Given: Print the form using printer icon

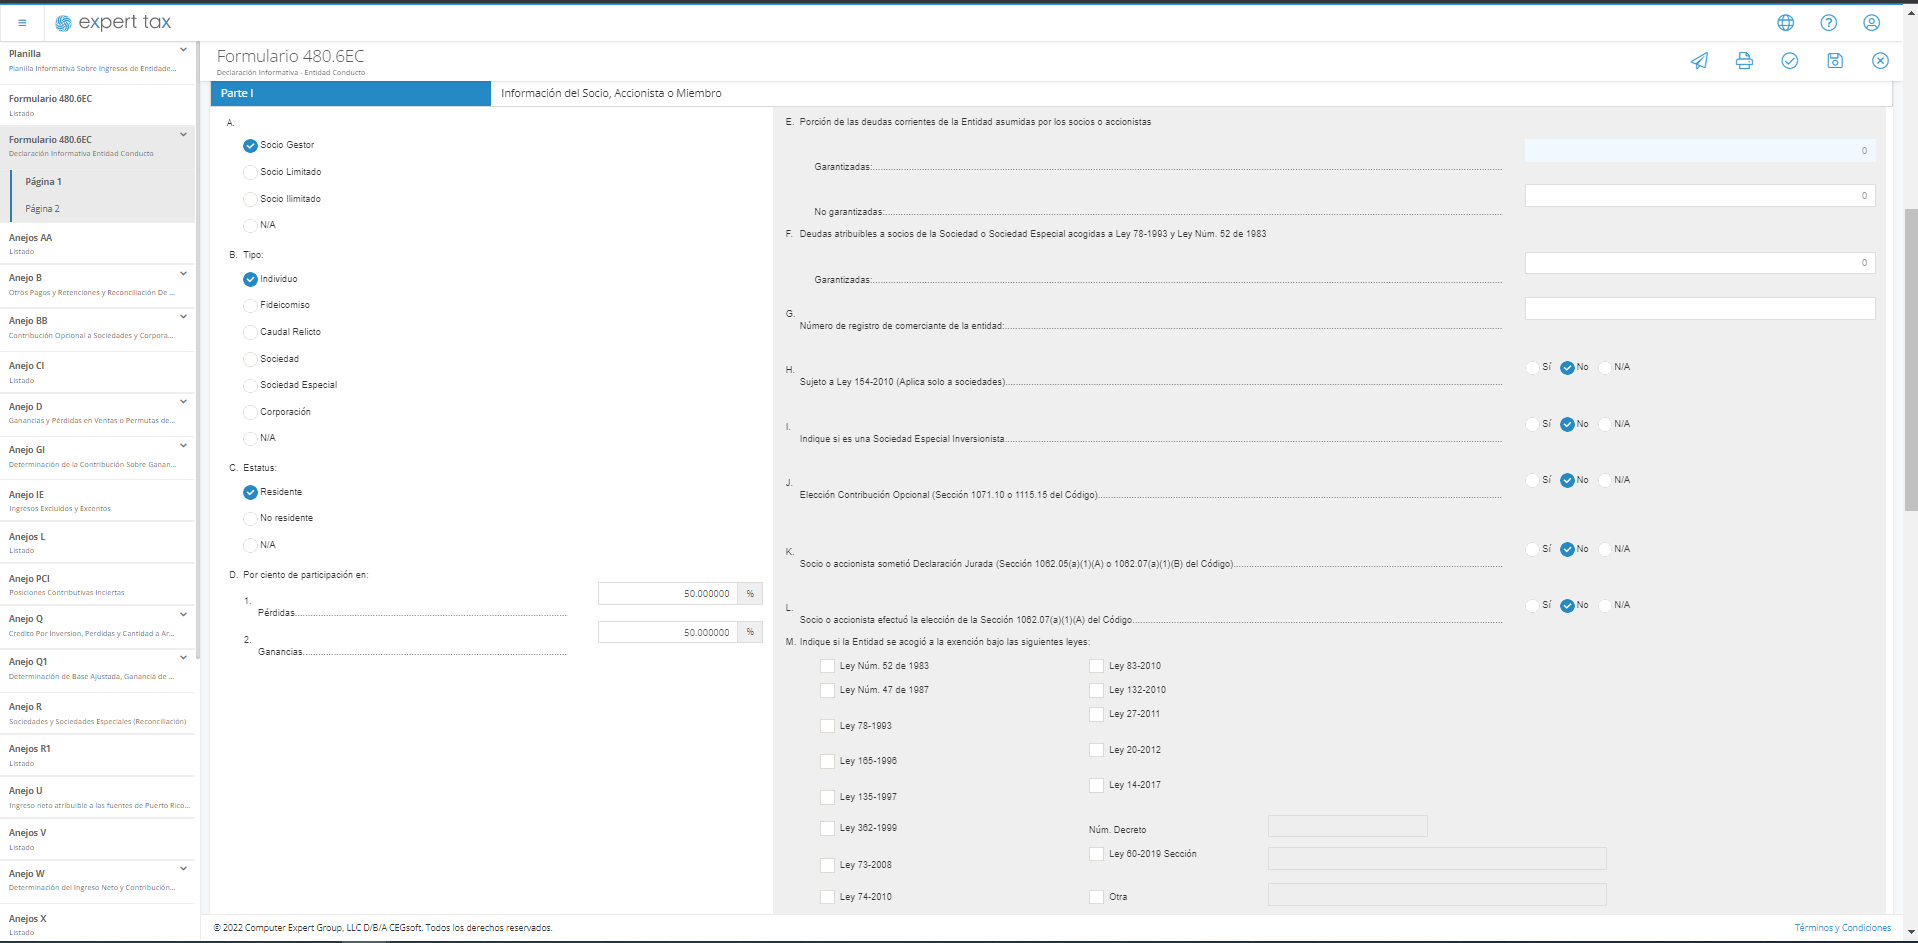Looking at the screenshot, I should click(x=1744, y=61).
